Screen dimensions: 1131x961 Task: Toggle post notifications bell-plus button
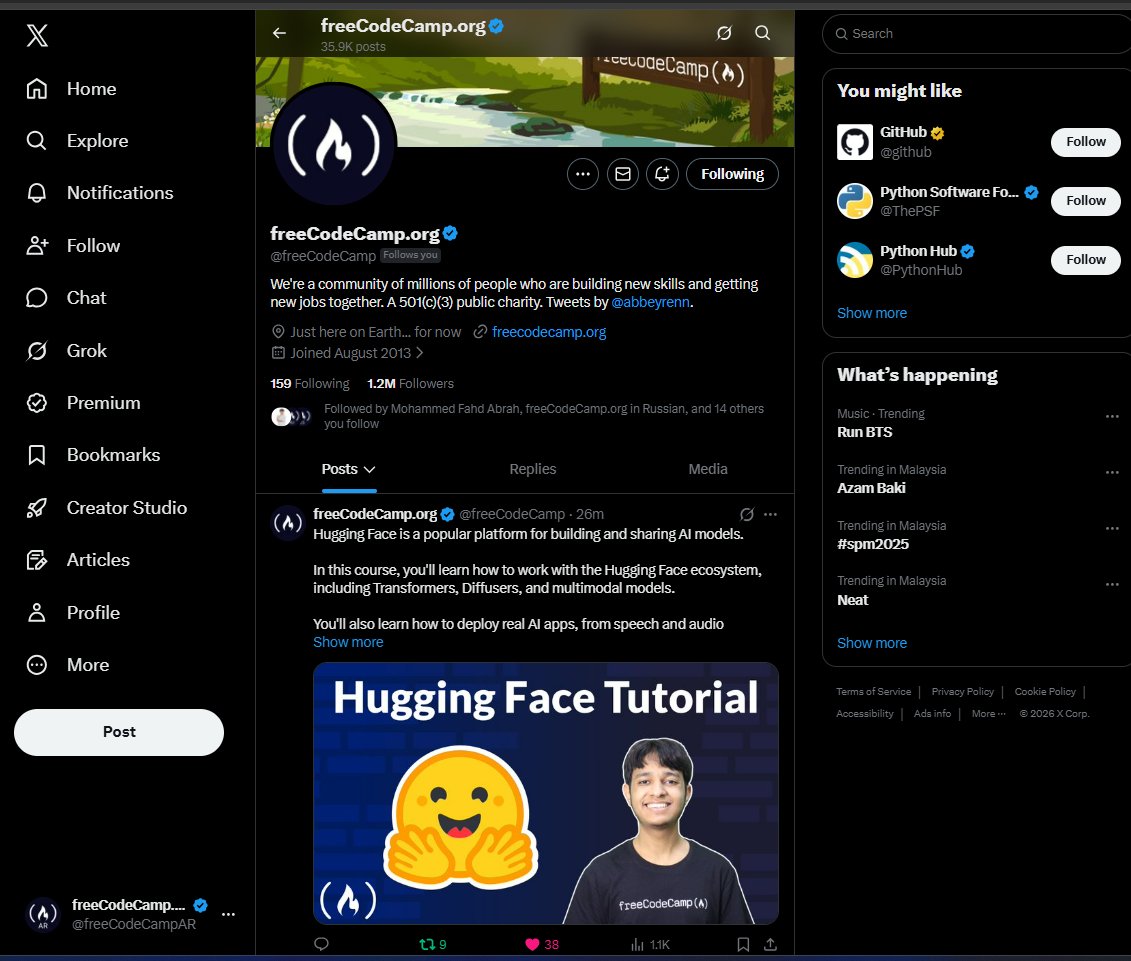tap(662, 174)
